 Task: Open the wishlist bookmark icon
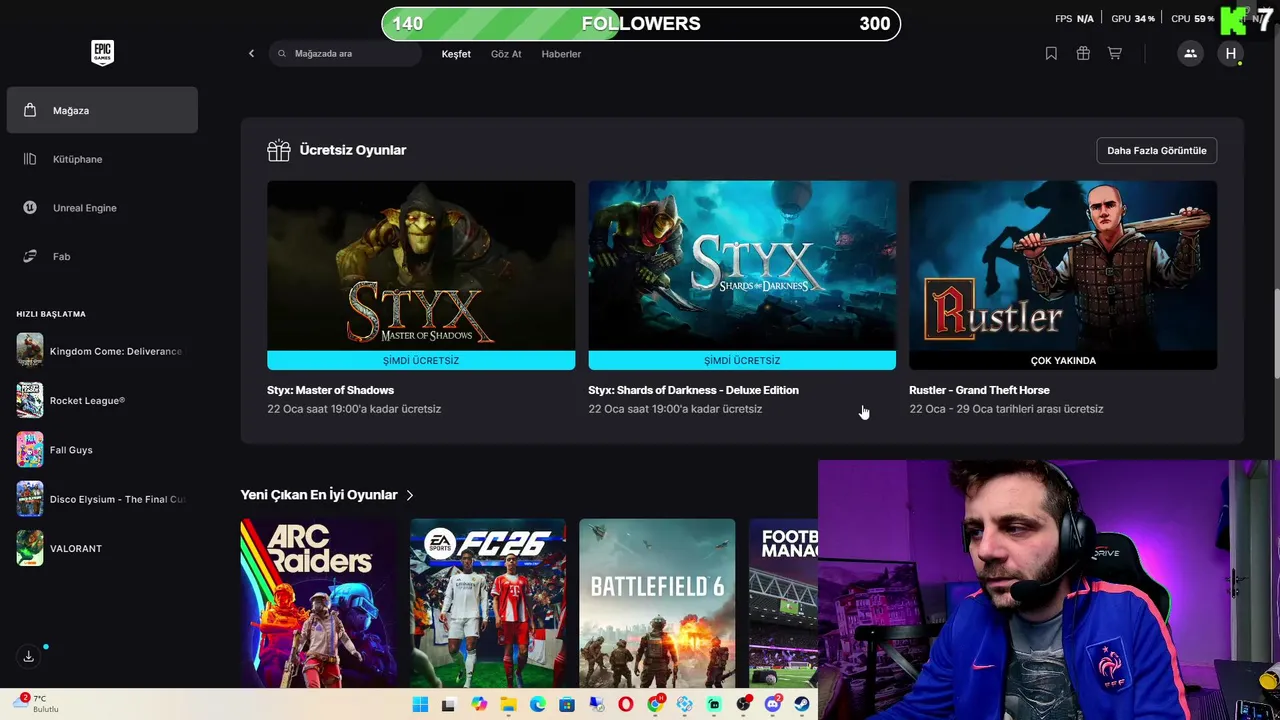pyautogui.click(x=1051, y=54)
